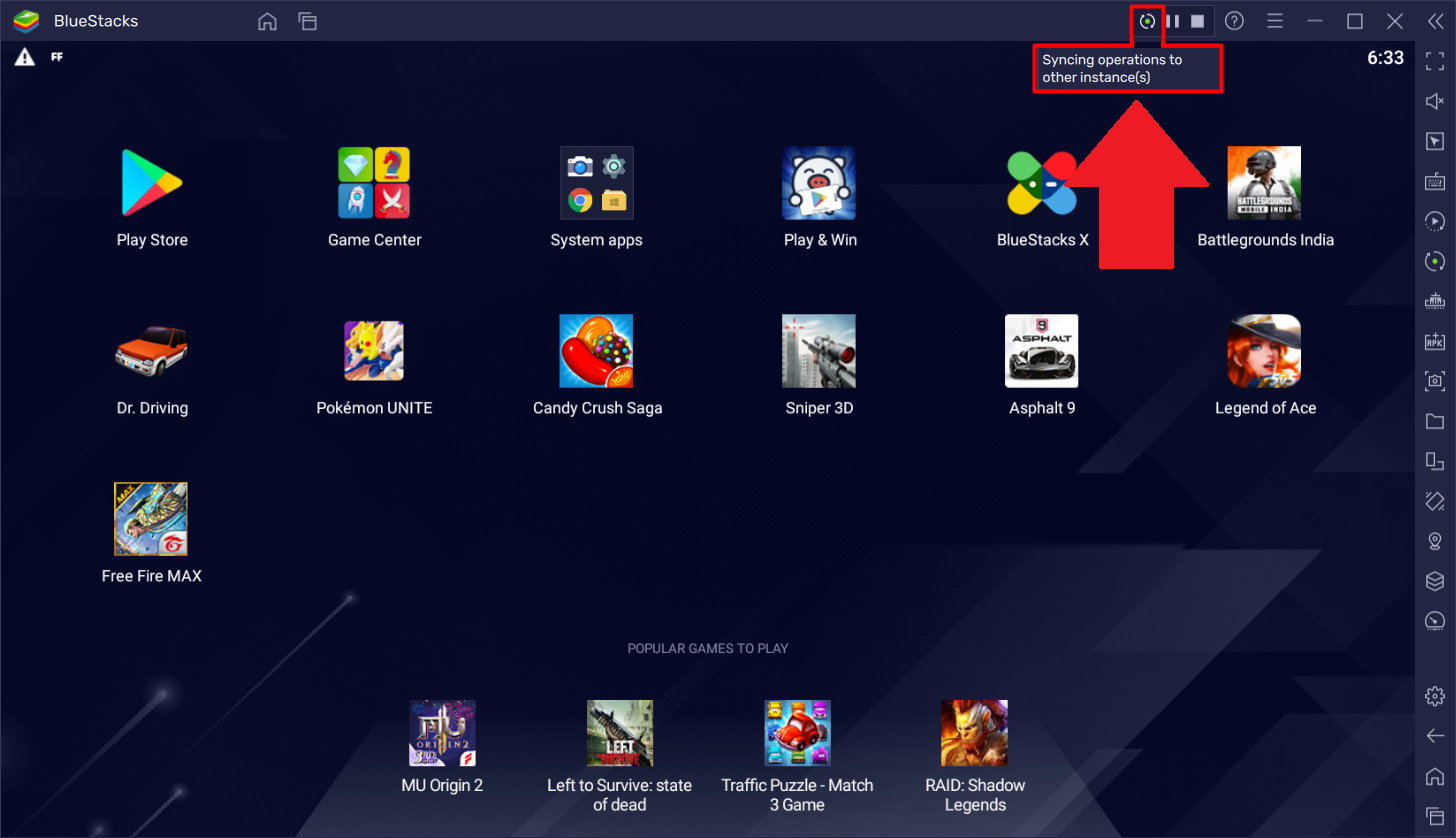The image size is (1456, 838).
Task: Open the System apps folder
Action: click(597, 183)
